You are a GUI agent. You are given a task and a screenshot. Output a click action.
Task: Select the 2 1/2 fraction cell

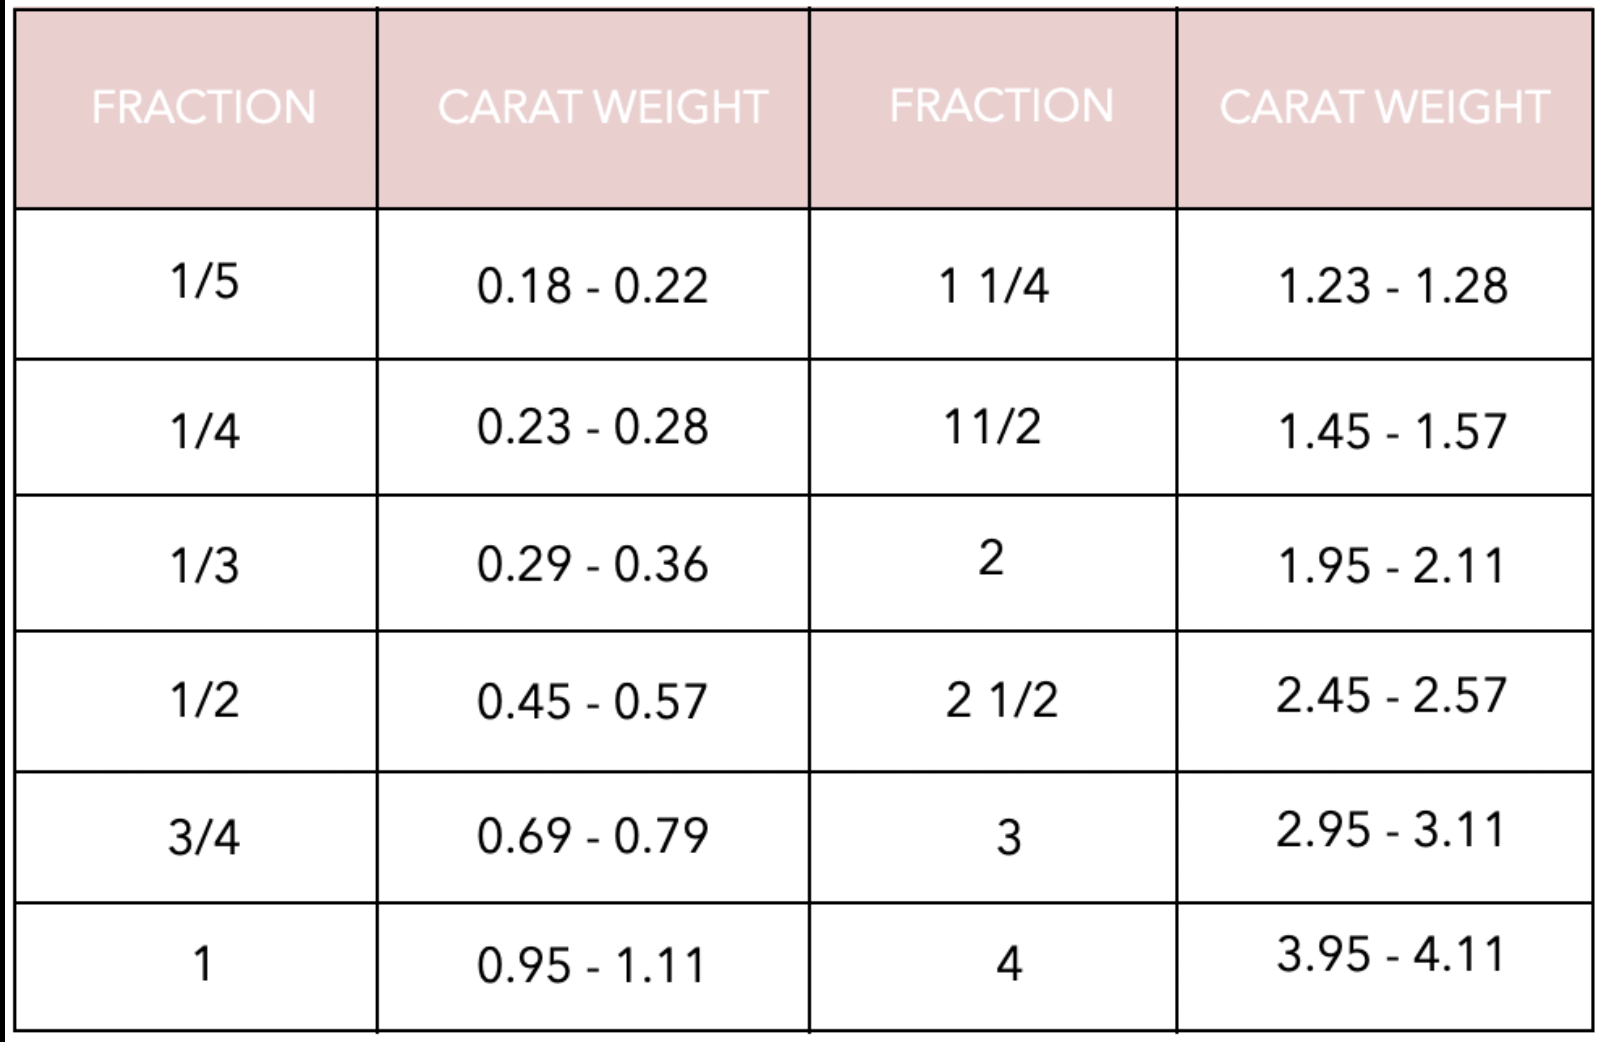pyautogui.click(x=1001, y=700)
